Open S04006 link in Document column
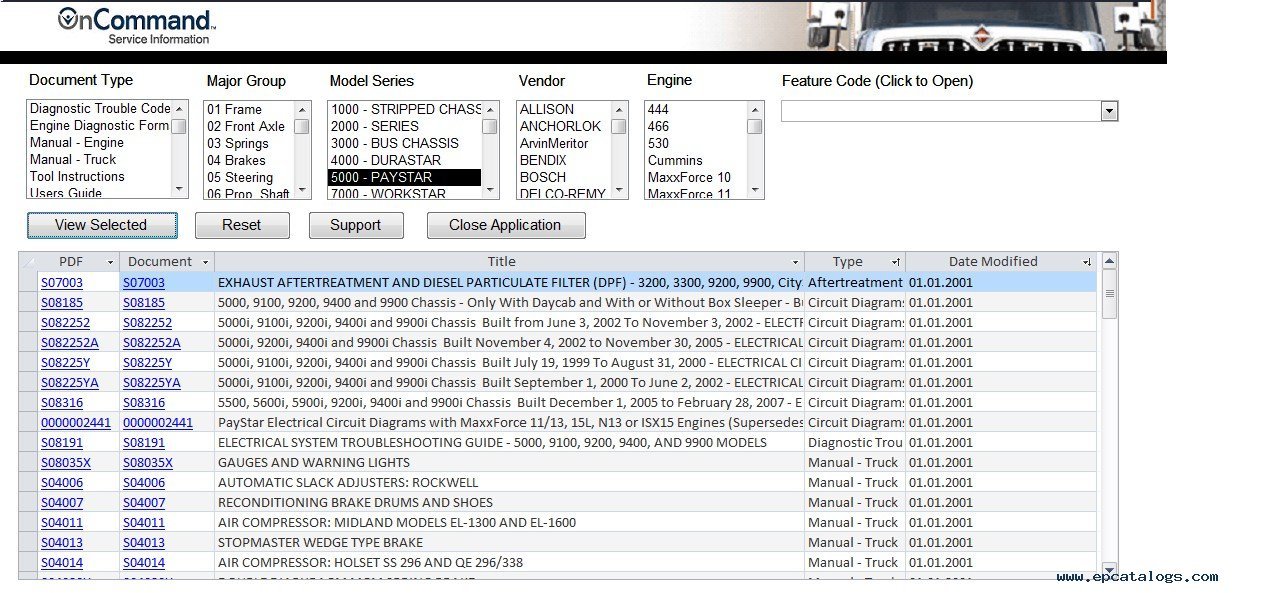 click(144, 483)
